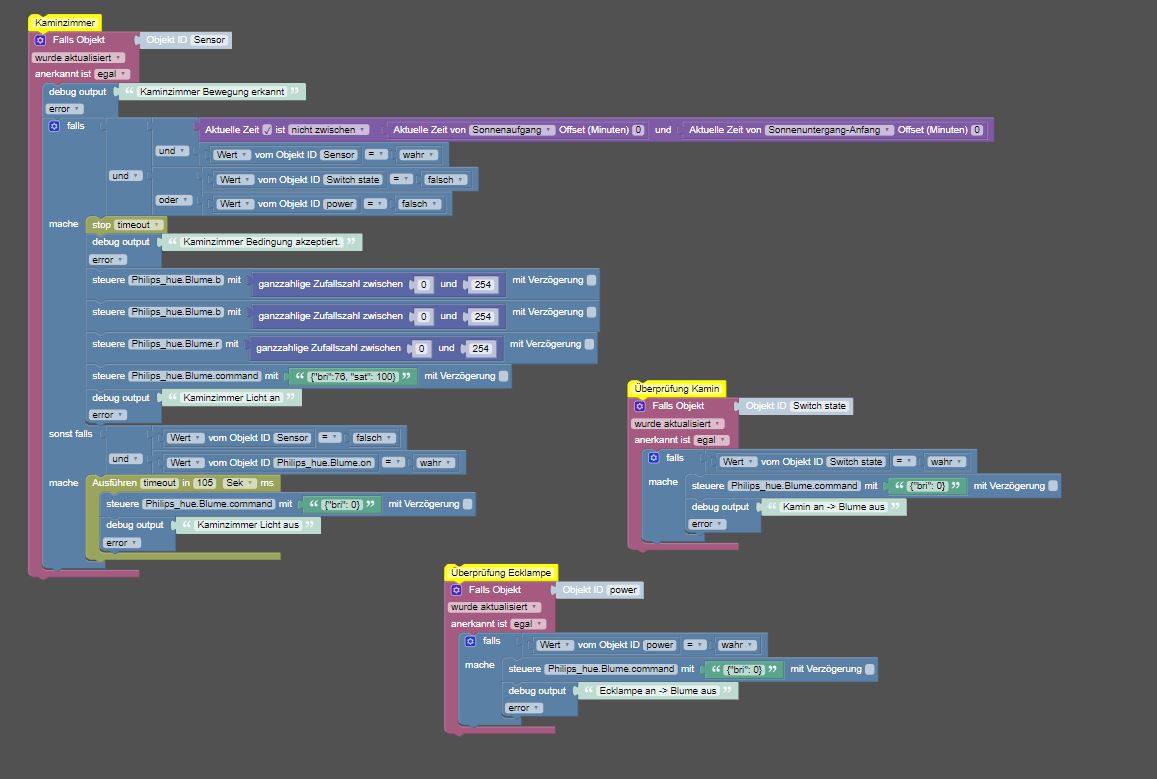Toggle mit Verzögerung in Kaminzimmer timeout block
Viewport: 1157px width, 779px height.
tap(467, 504)
